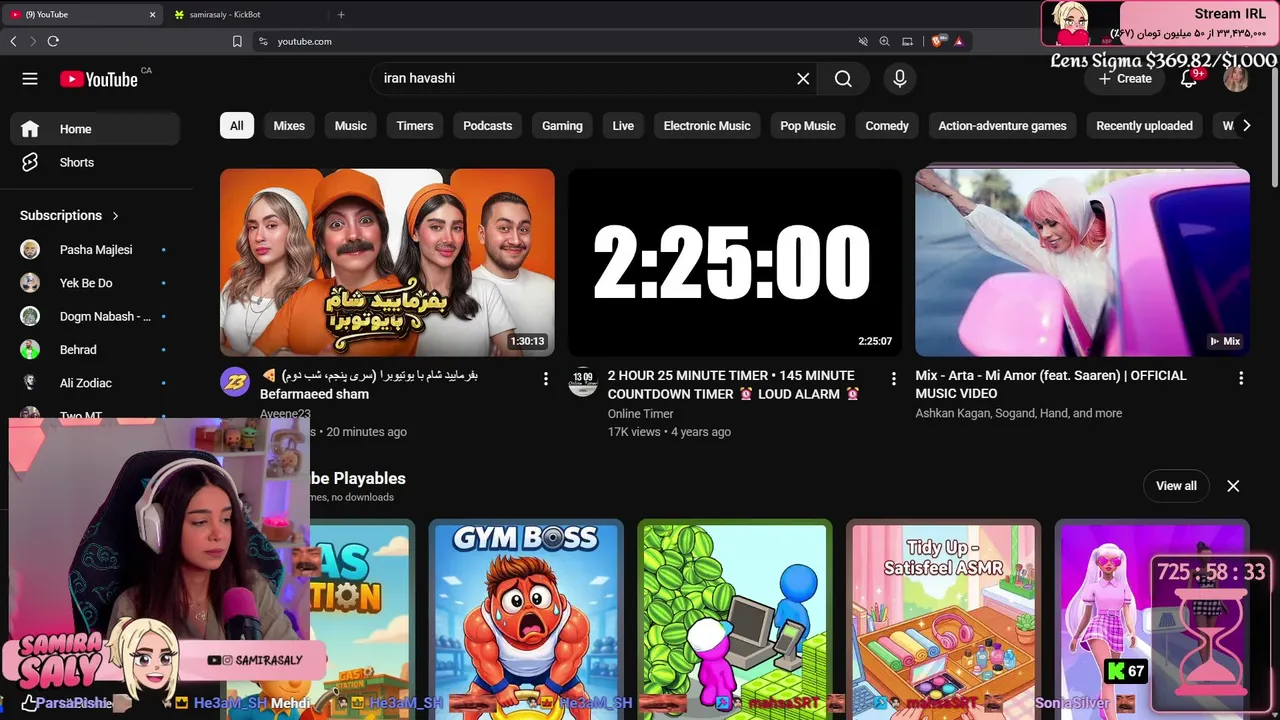Open the Home sidebar entry
The image size is (1280, 720).
(x=95, y=129)
